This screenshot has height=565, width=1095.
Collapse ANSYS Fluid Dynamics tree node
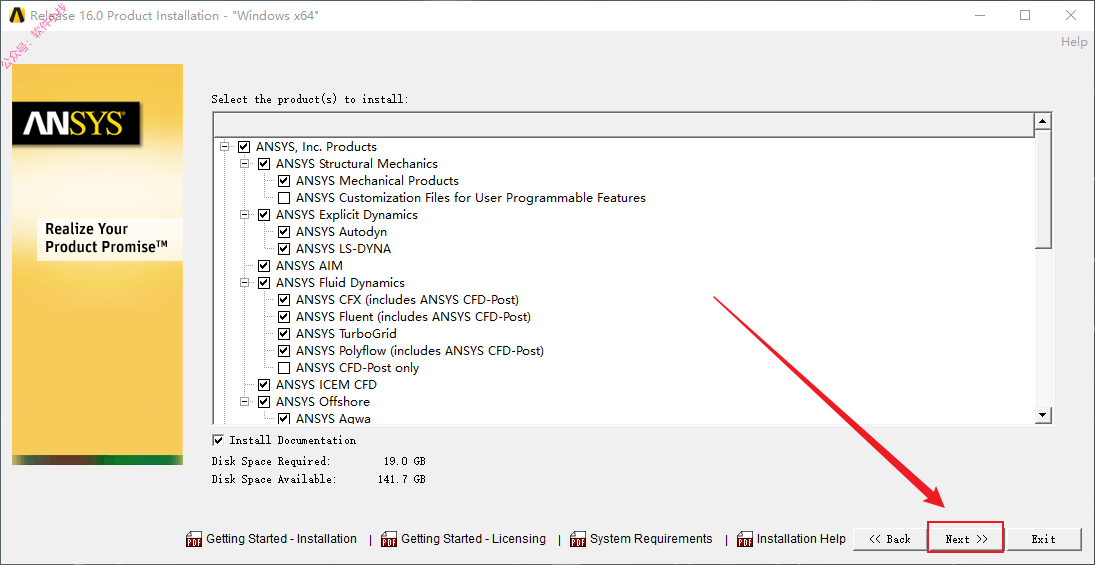tap(244, 283)
